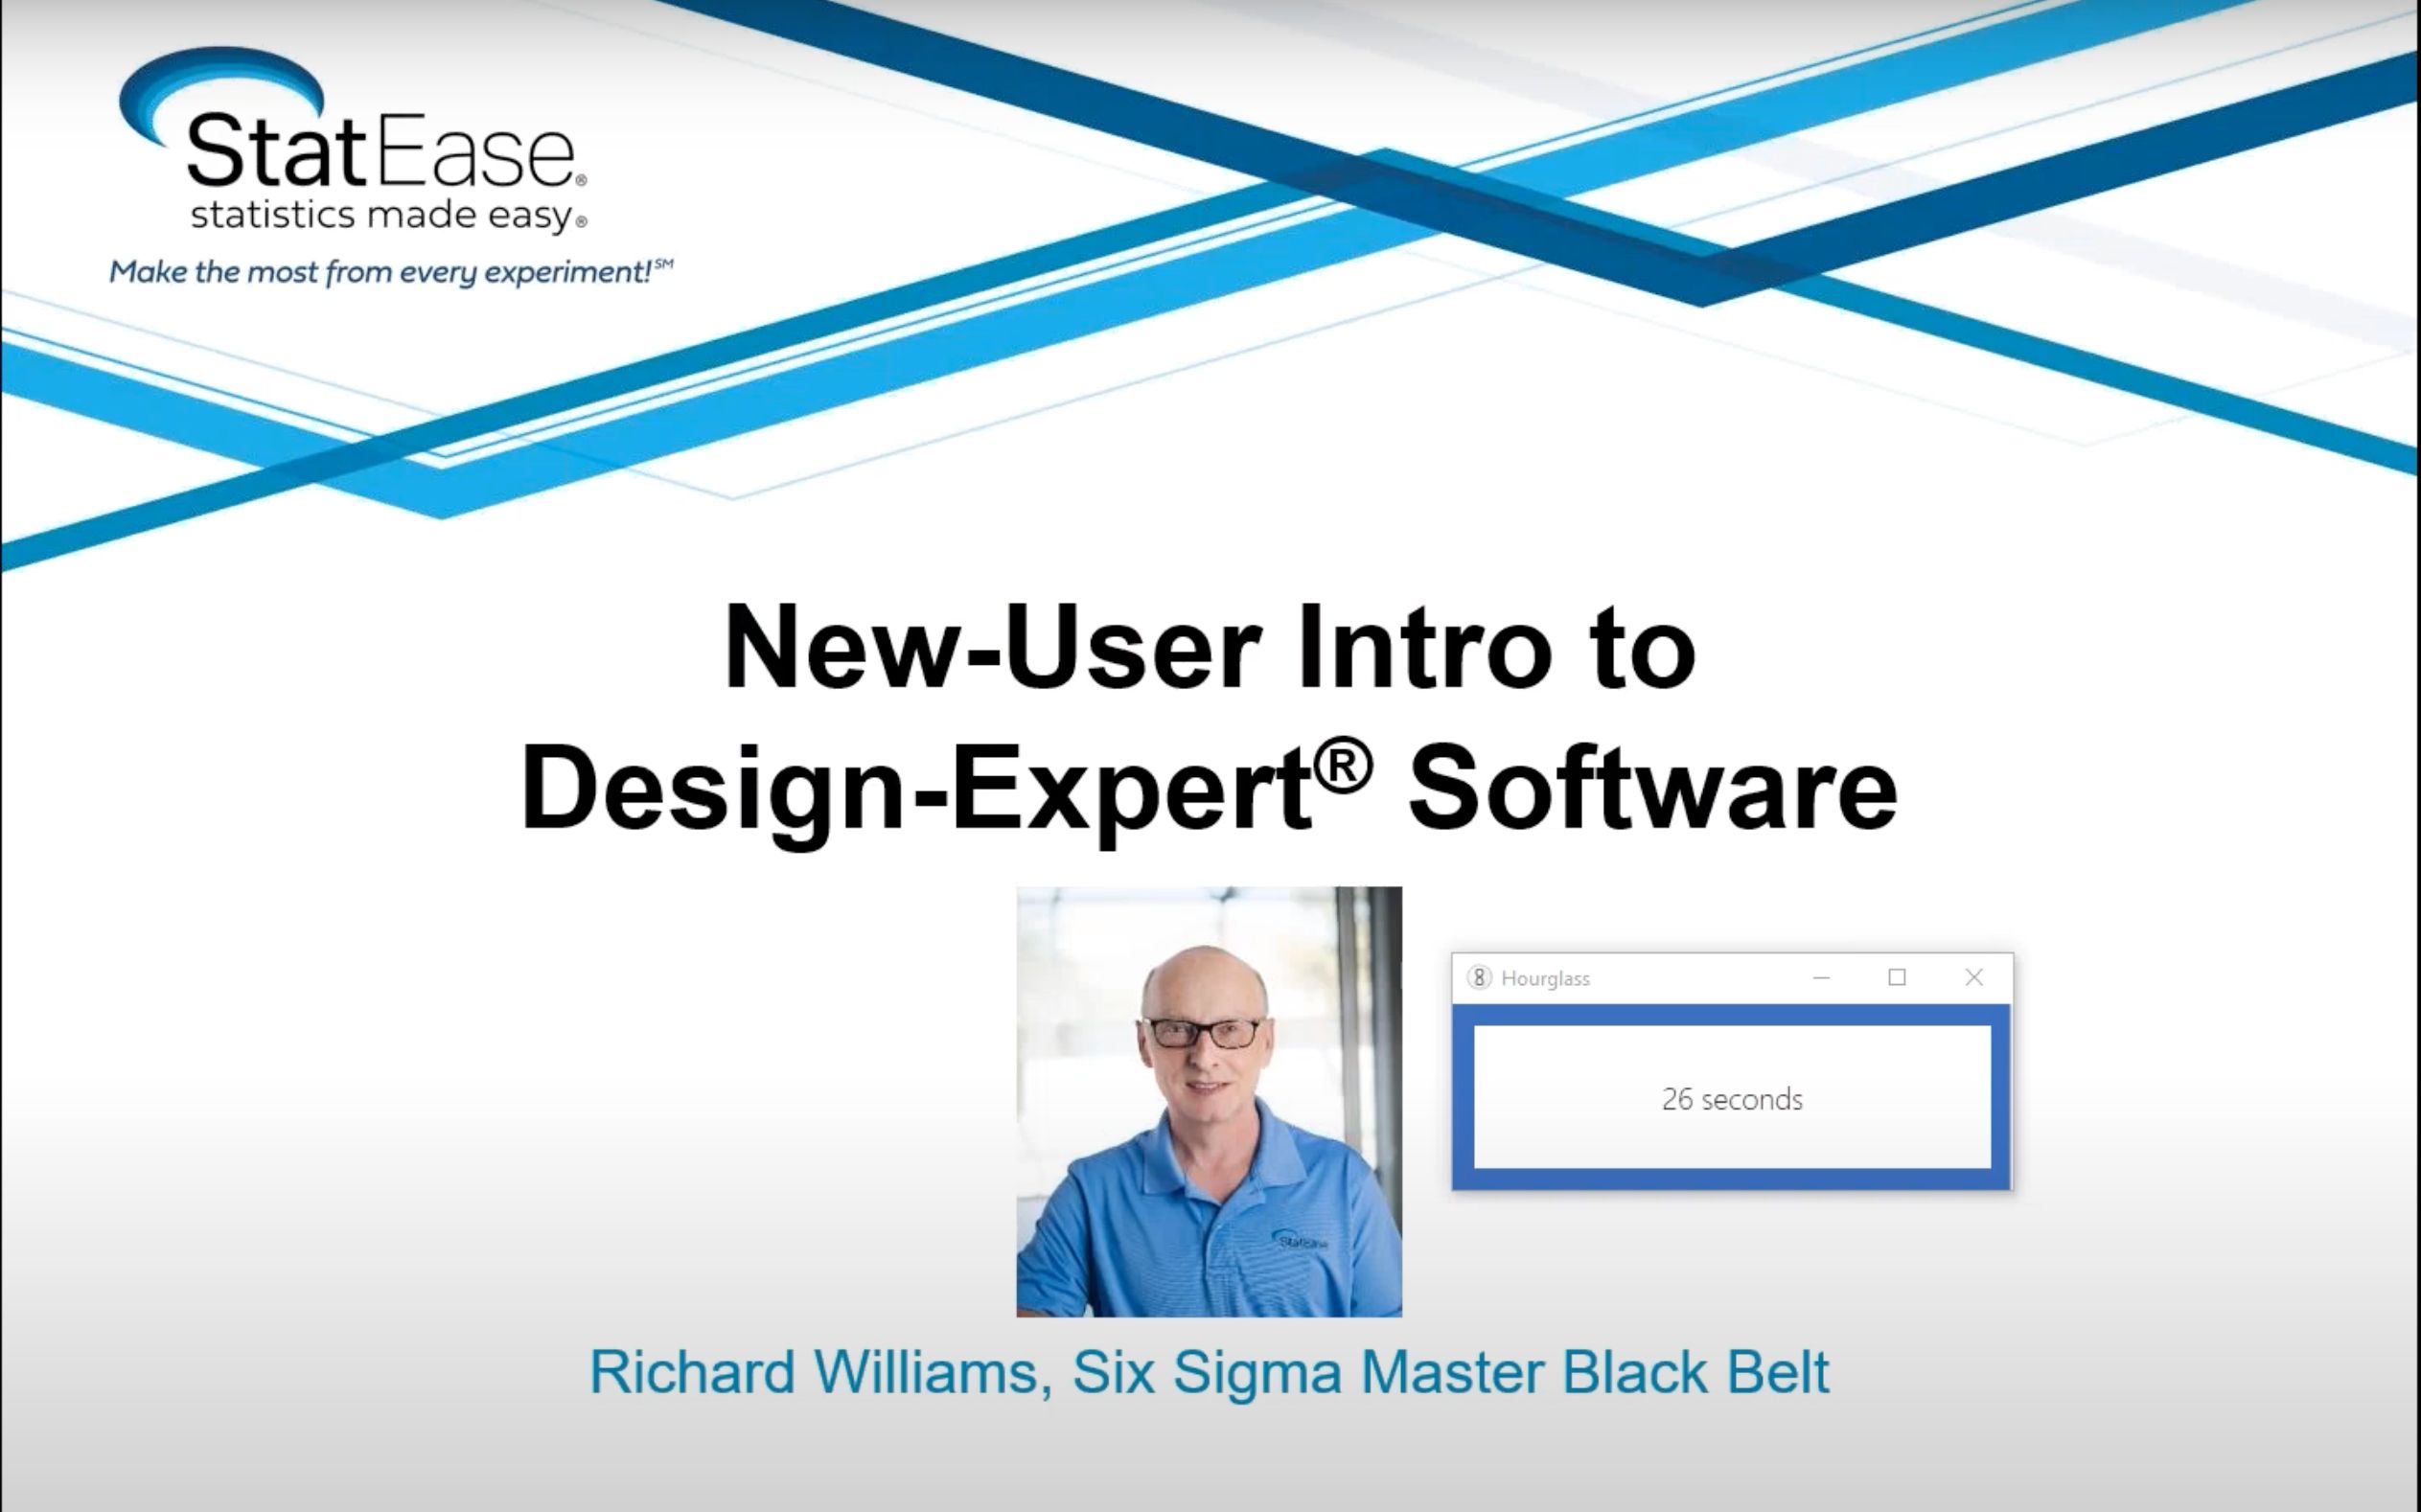Click Richard Williams' profile photo
The image size is (2421, 1512).
click(1209, 1099)
